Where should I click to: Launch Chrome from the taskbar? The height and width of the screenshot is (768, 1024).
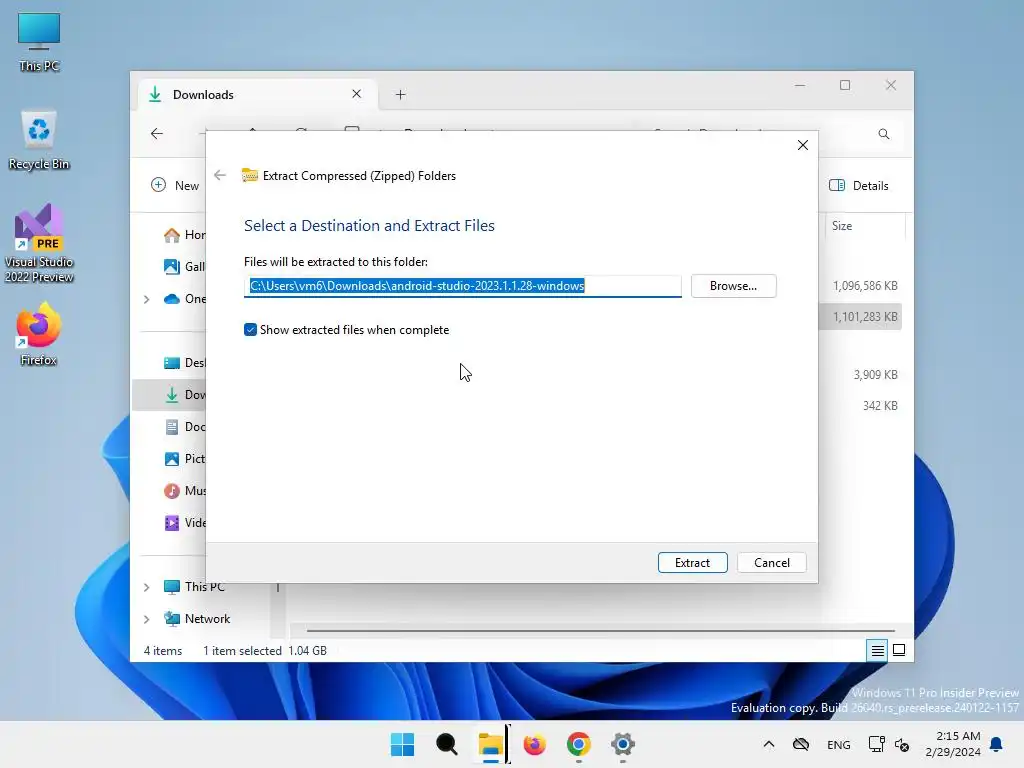[579, 744]
